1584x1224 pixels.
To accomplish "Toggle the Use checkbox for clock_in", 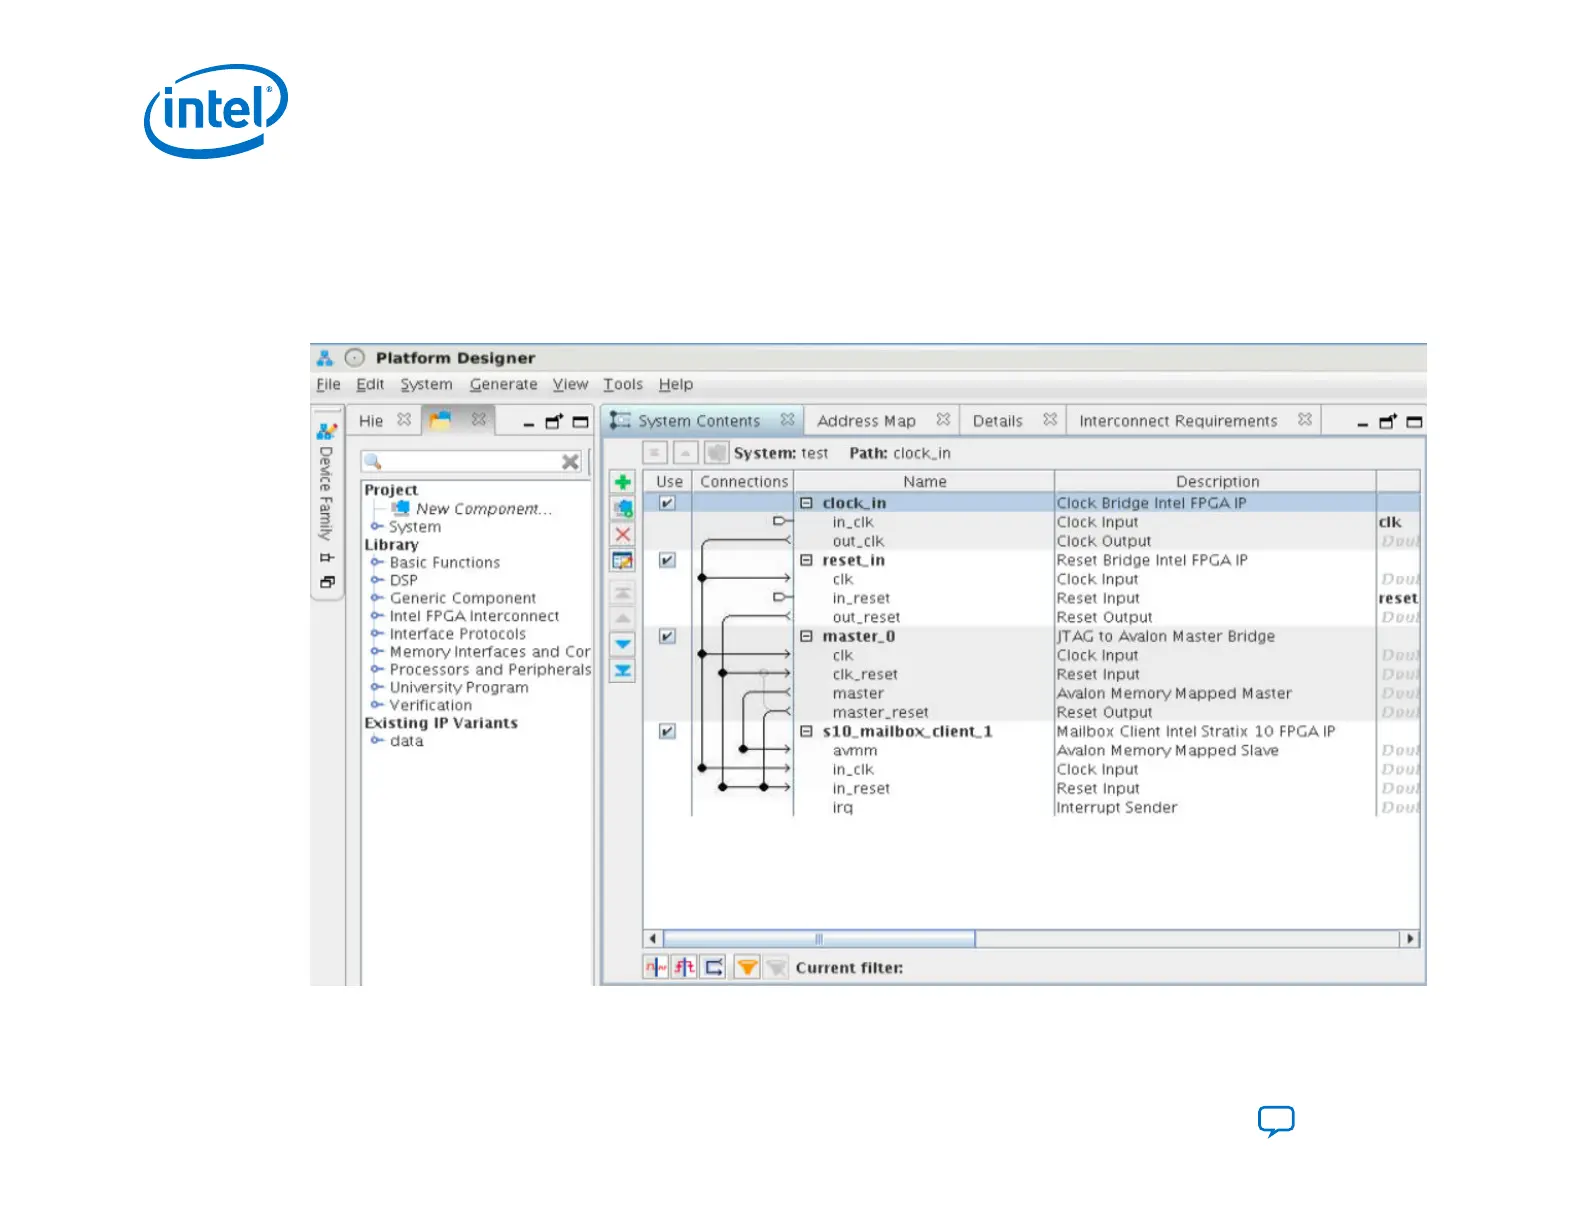I will click(x=667, y=503).
